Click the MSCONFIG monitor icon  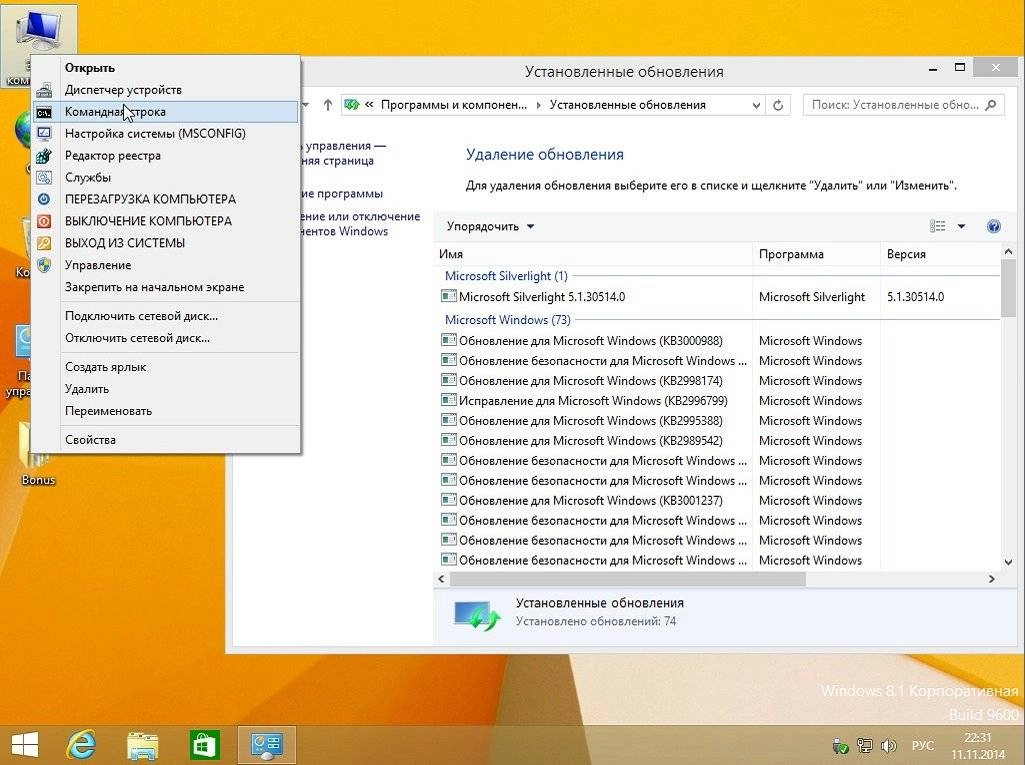coord(44,134)
